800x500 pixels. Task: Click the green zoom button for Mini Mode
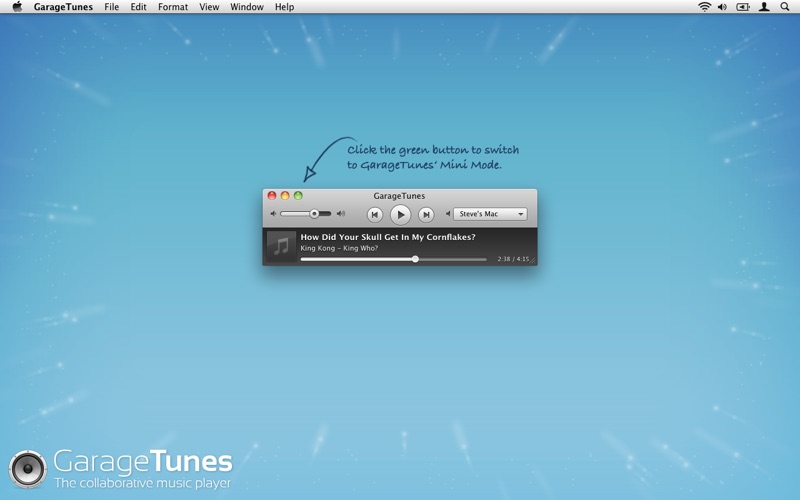298,195
